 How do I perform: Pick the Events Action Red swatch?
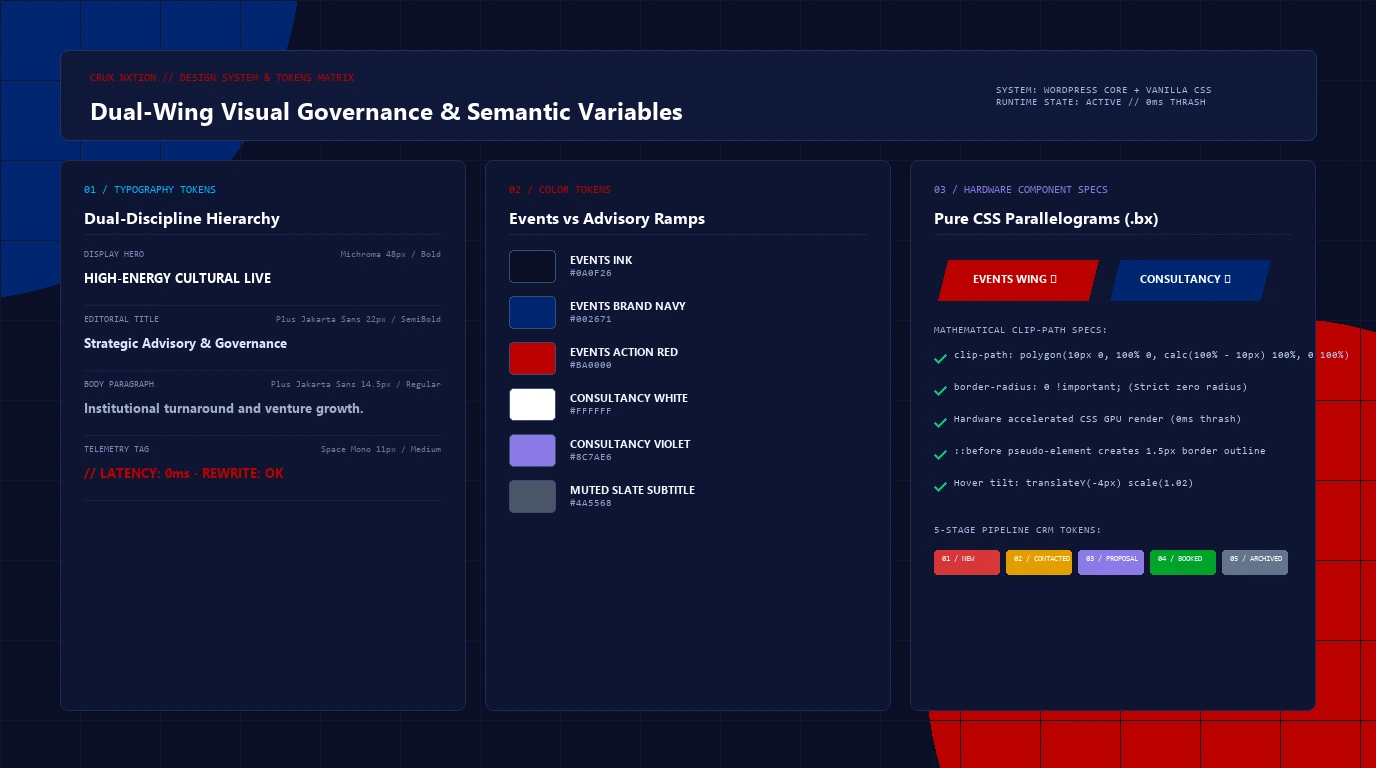click(x=532, y=359)
